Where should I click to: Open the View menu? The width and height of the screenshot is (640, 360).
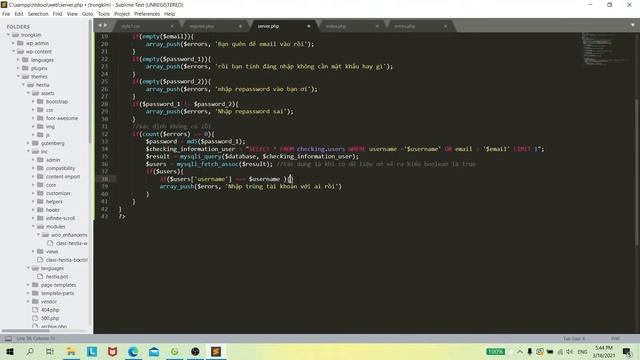(x=72, y=14)
